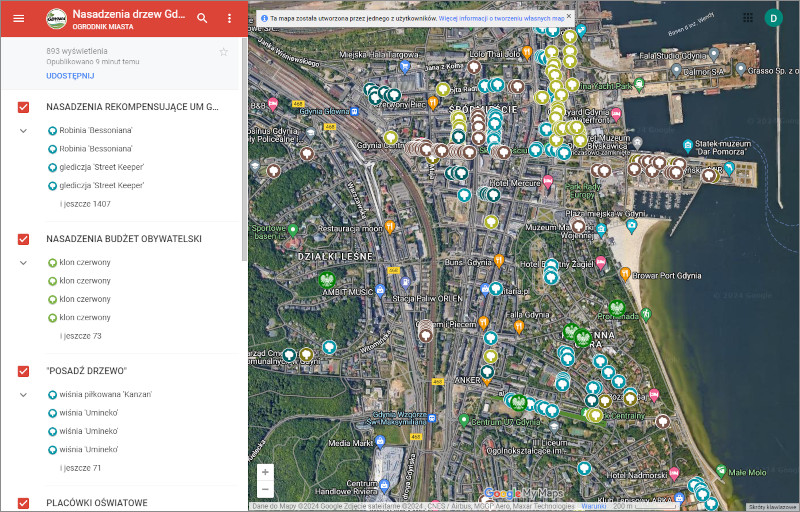This screenshot has height=512, width=800.
Task: Zoom out on the map
Action: click(265, 489)
